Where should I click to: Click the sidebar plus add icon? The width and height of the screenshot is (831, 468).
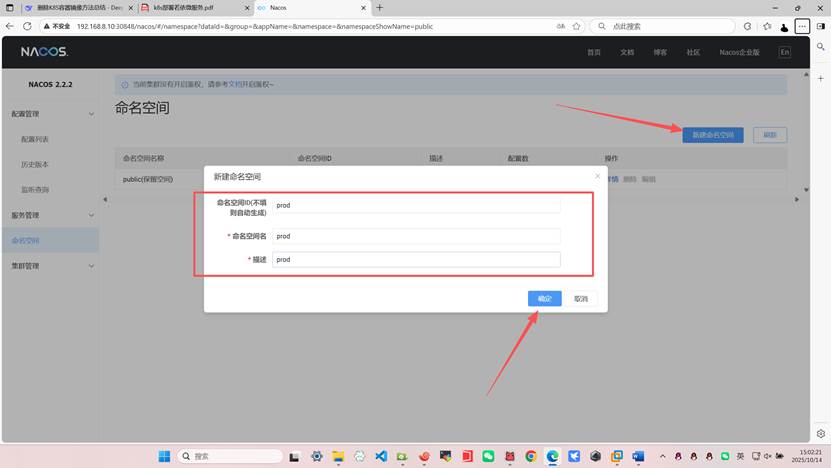click(x=820, y=78)
